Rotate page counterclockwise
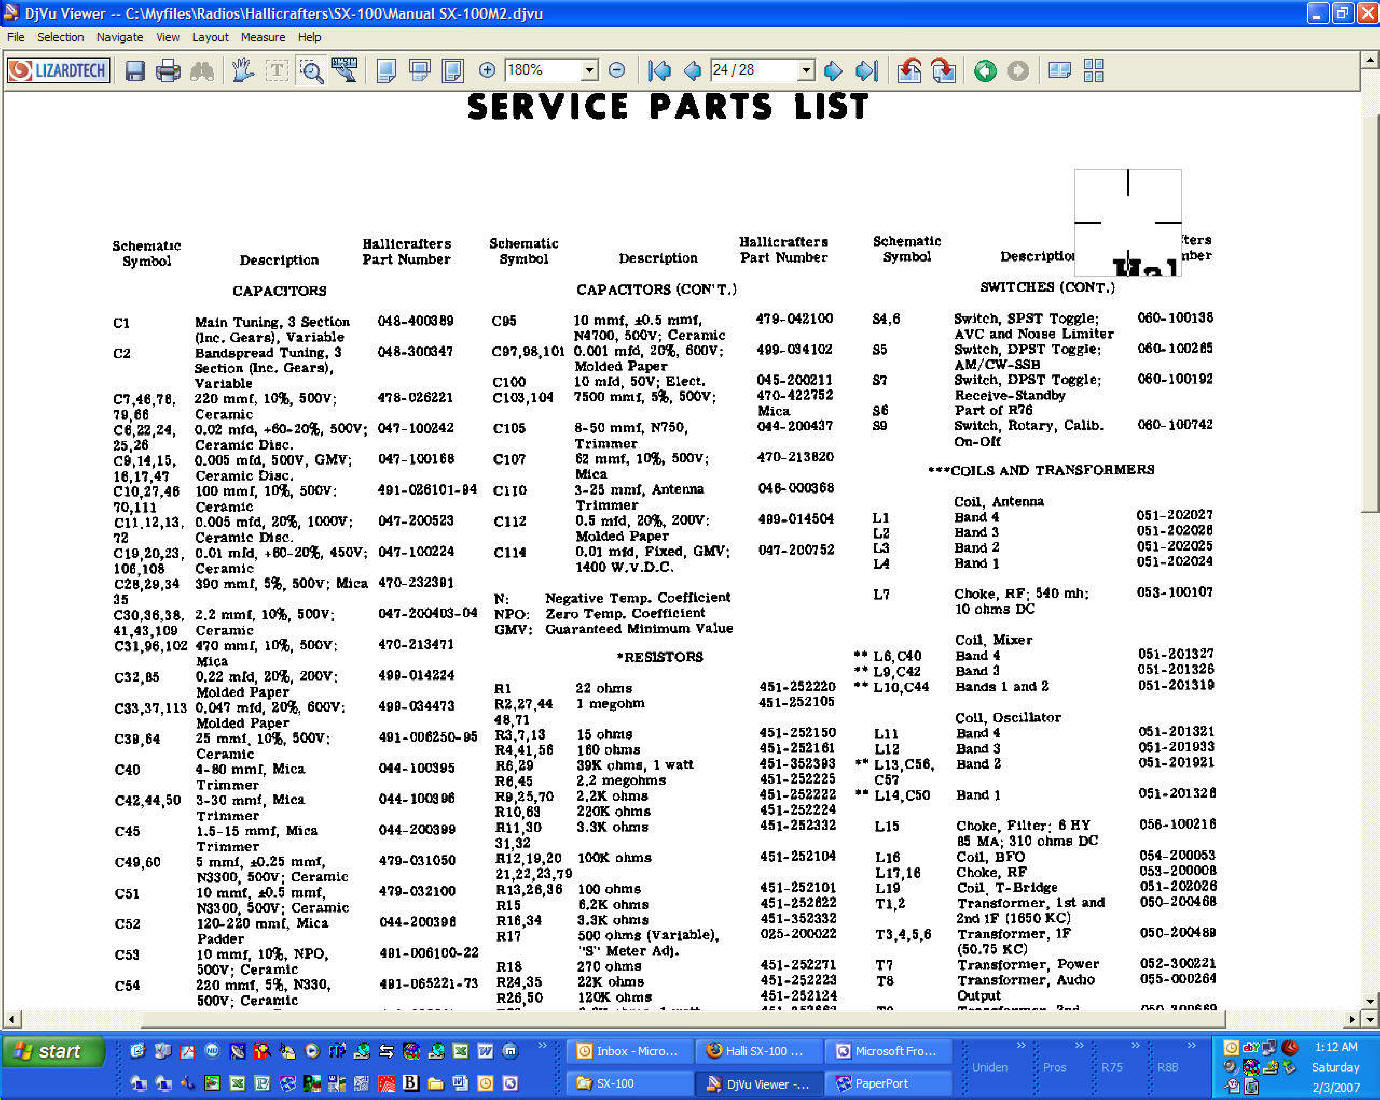 point(909,71)
